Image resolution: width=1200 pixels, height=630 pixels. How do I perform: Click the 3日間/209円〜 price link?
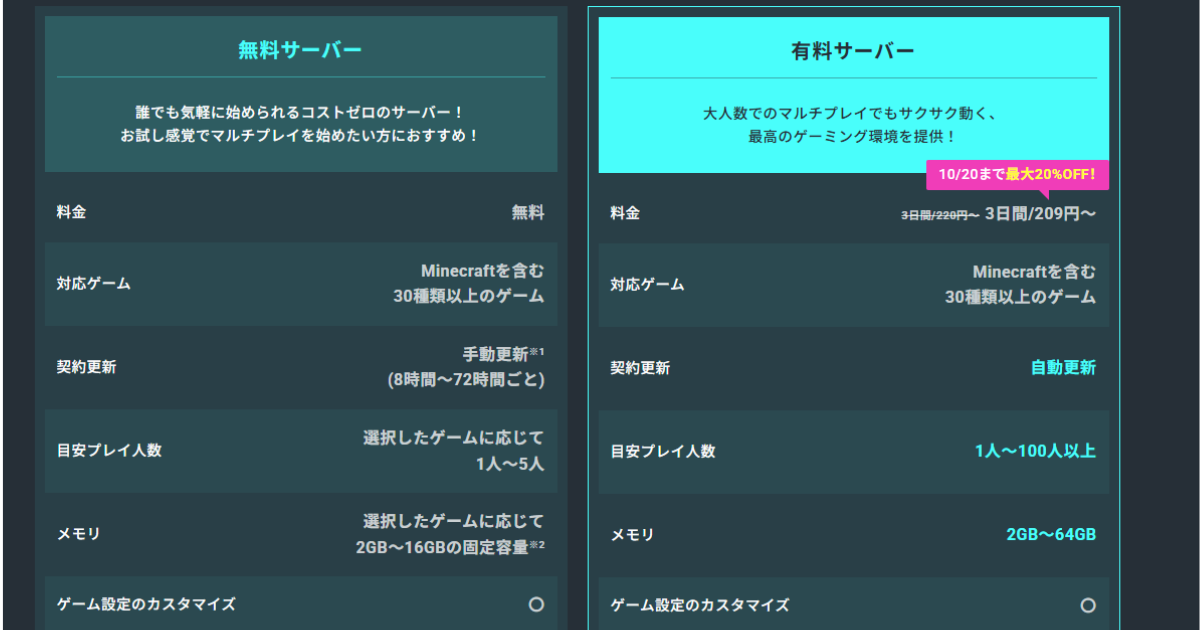coord(1040,212)
